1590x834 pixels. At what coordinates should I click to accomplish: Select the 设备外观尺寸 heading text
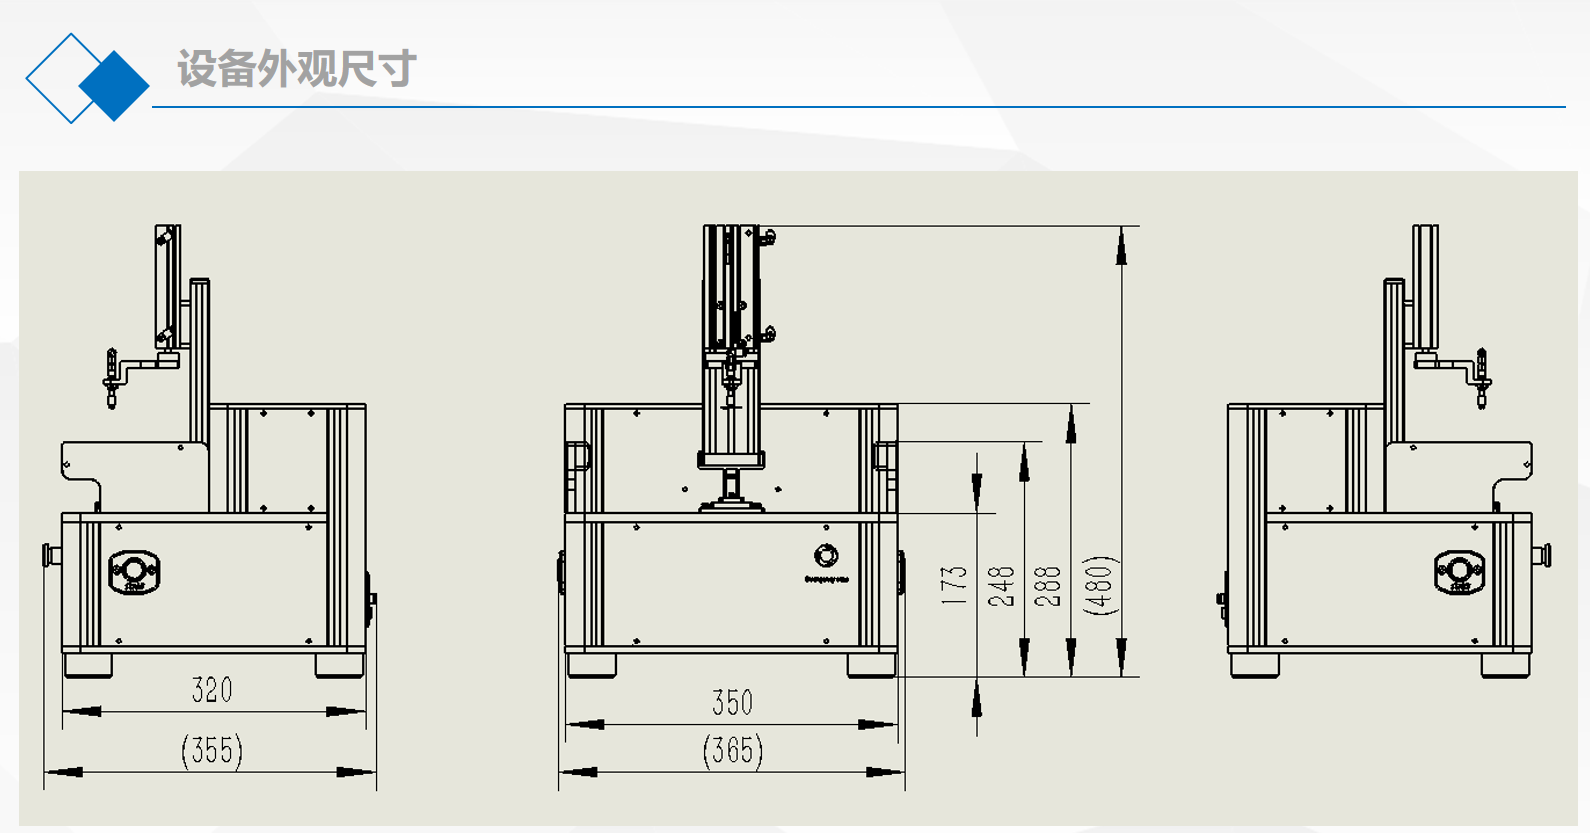pos(297,69)
